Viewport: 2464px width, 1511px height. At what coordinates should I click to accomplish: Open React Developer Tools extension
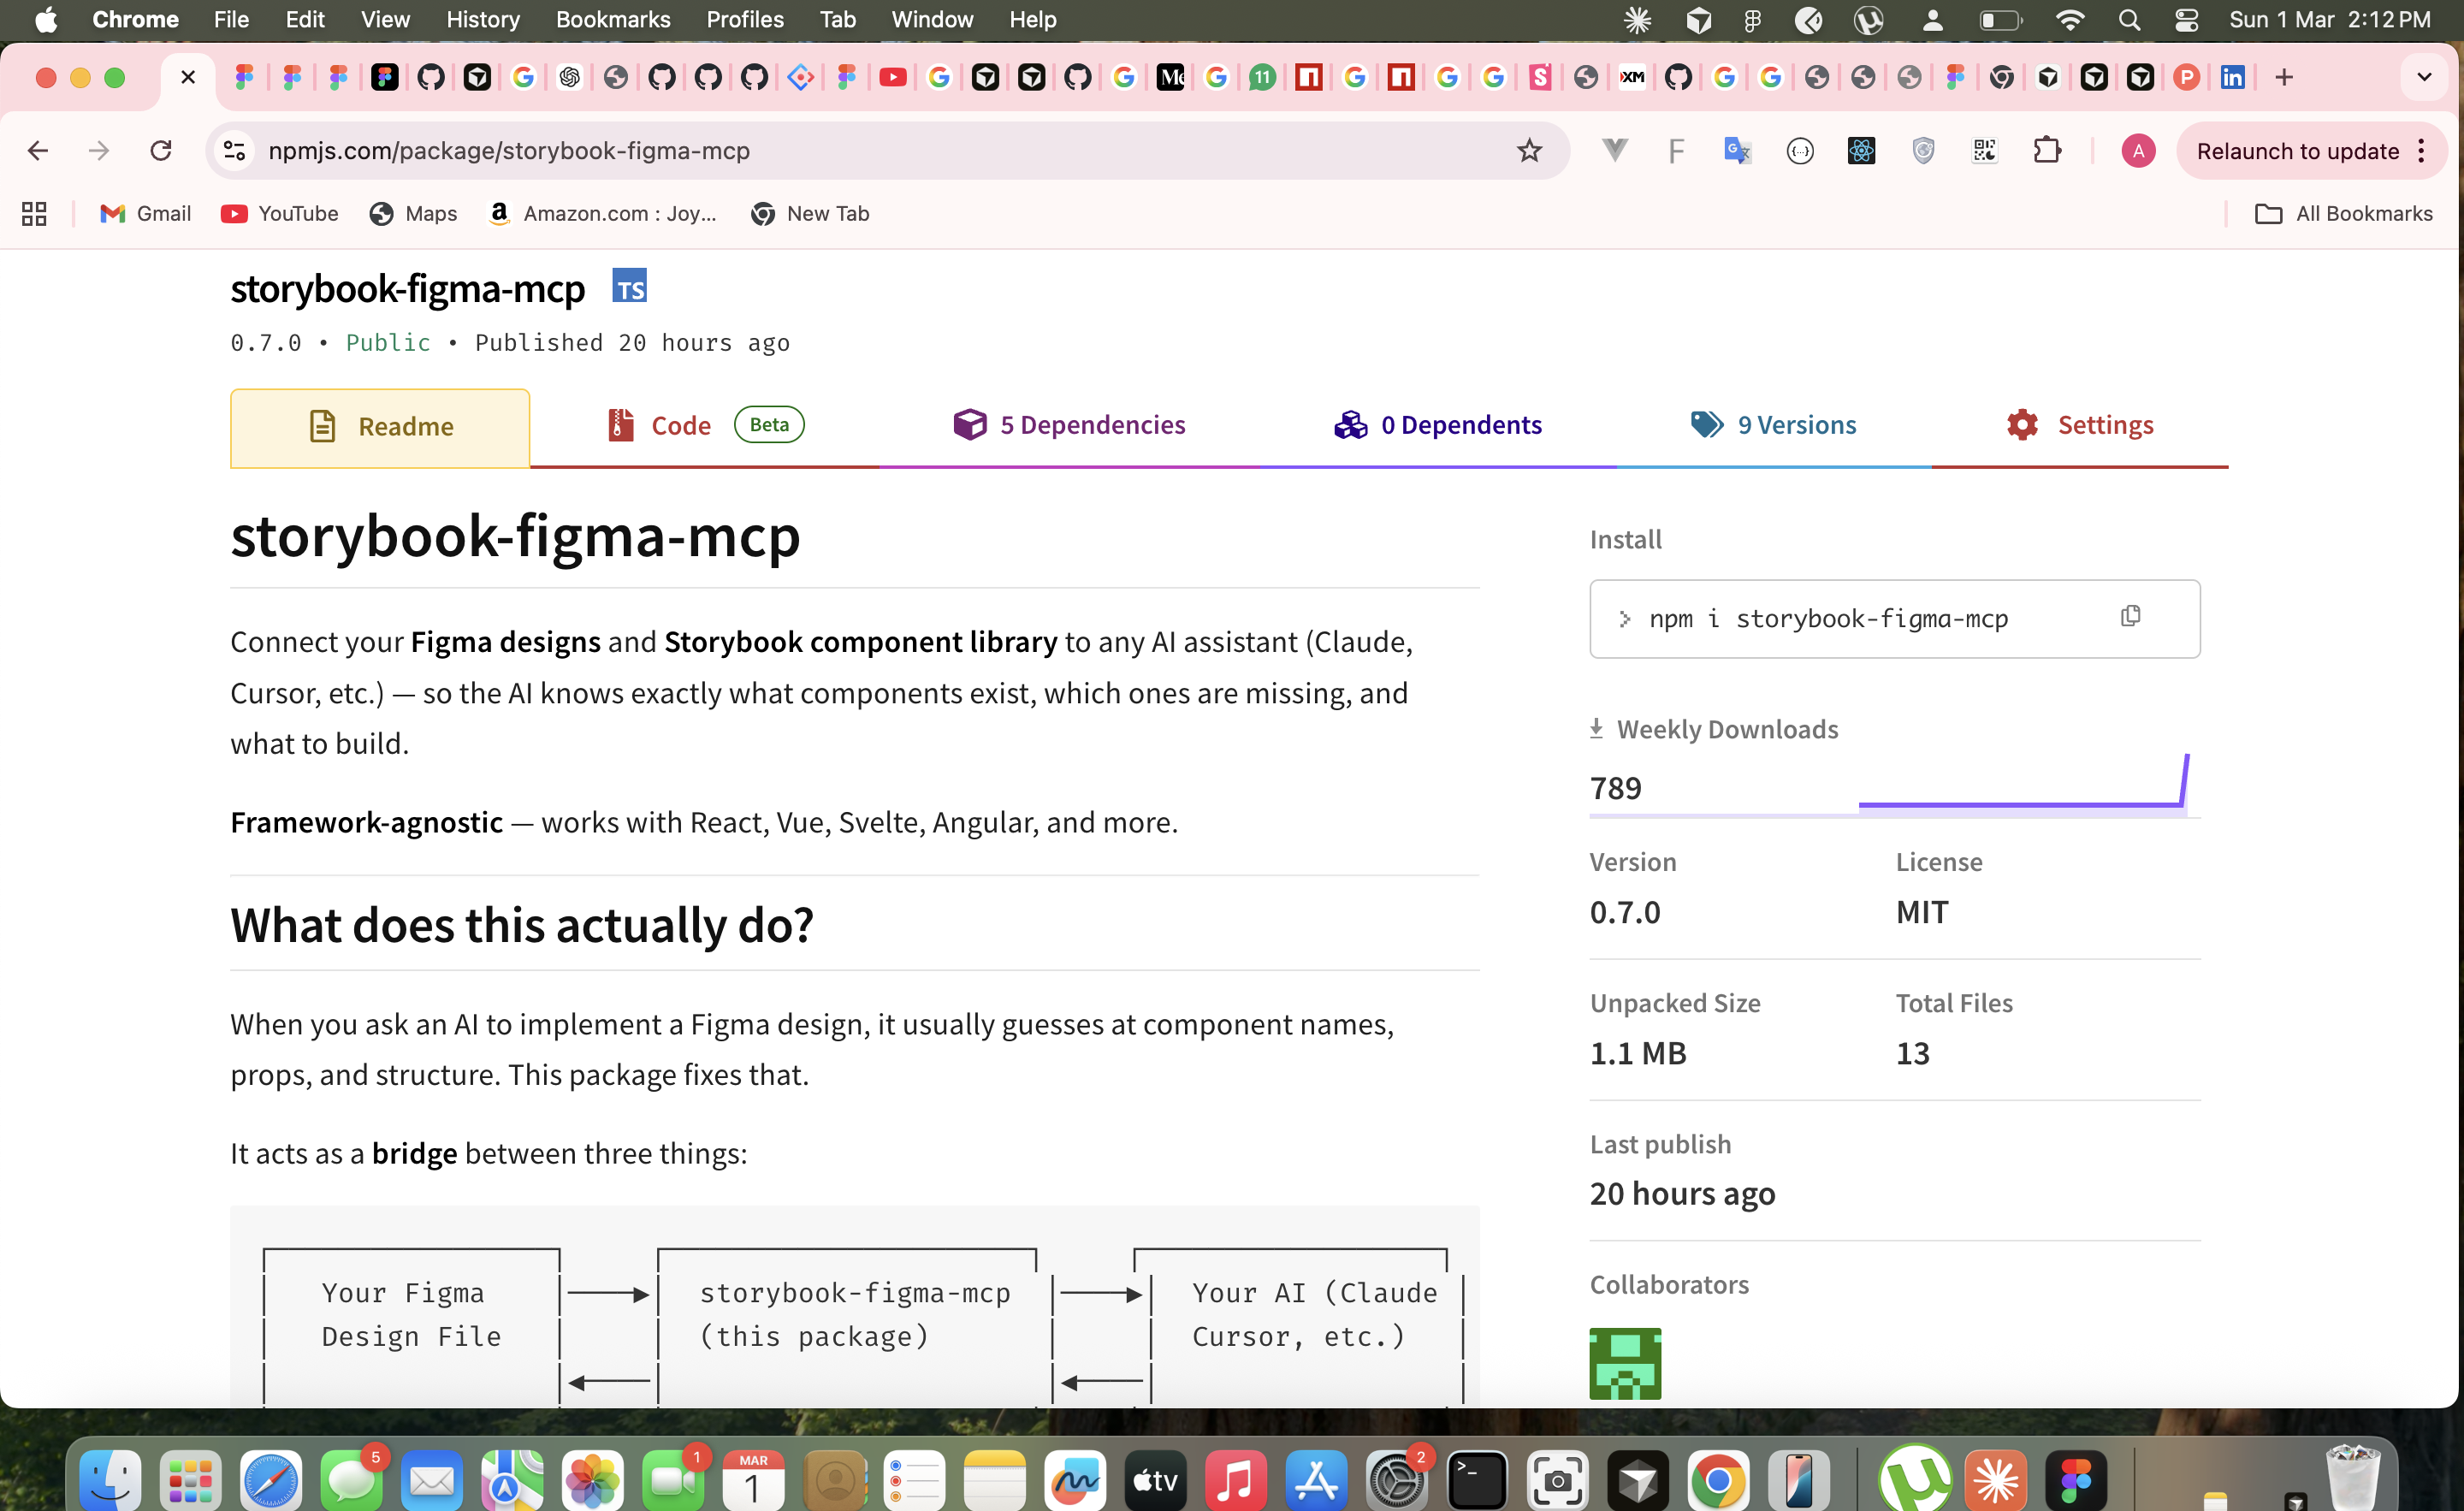point(1860,150)
